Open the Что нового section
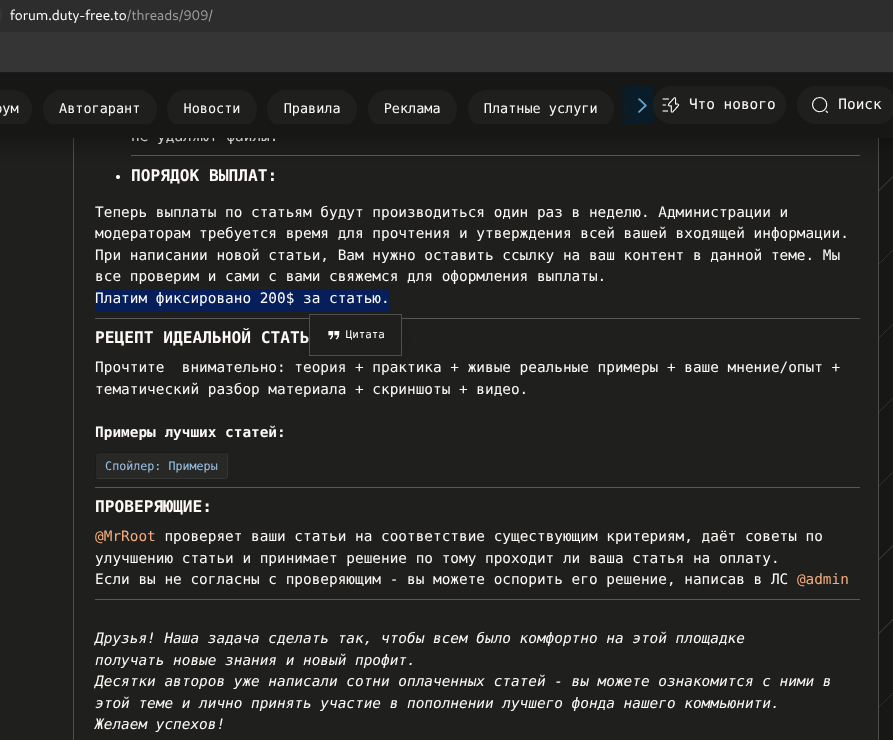 [x=719, y=105]
